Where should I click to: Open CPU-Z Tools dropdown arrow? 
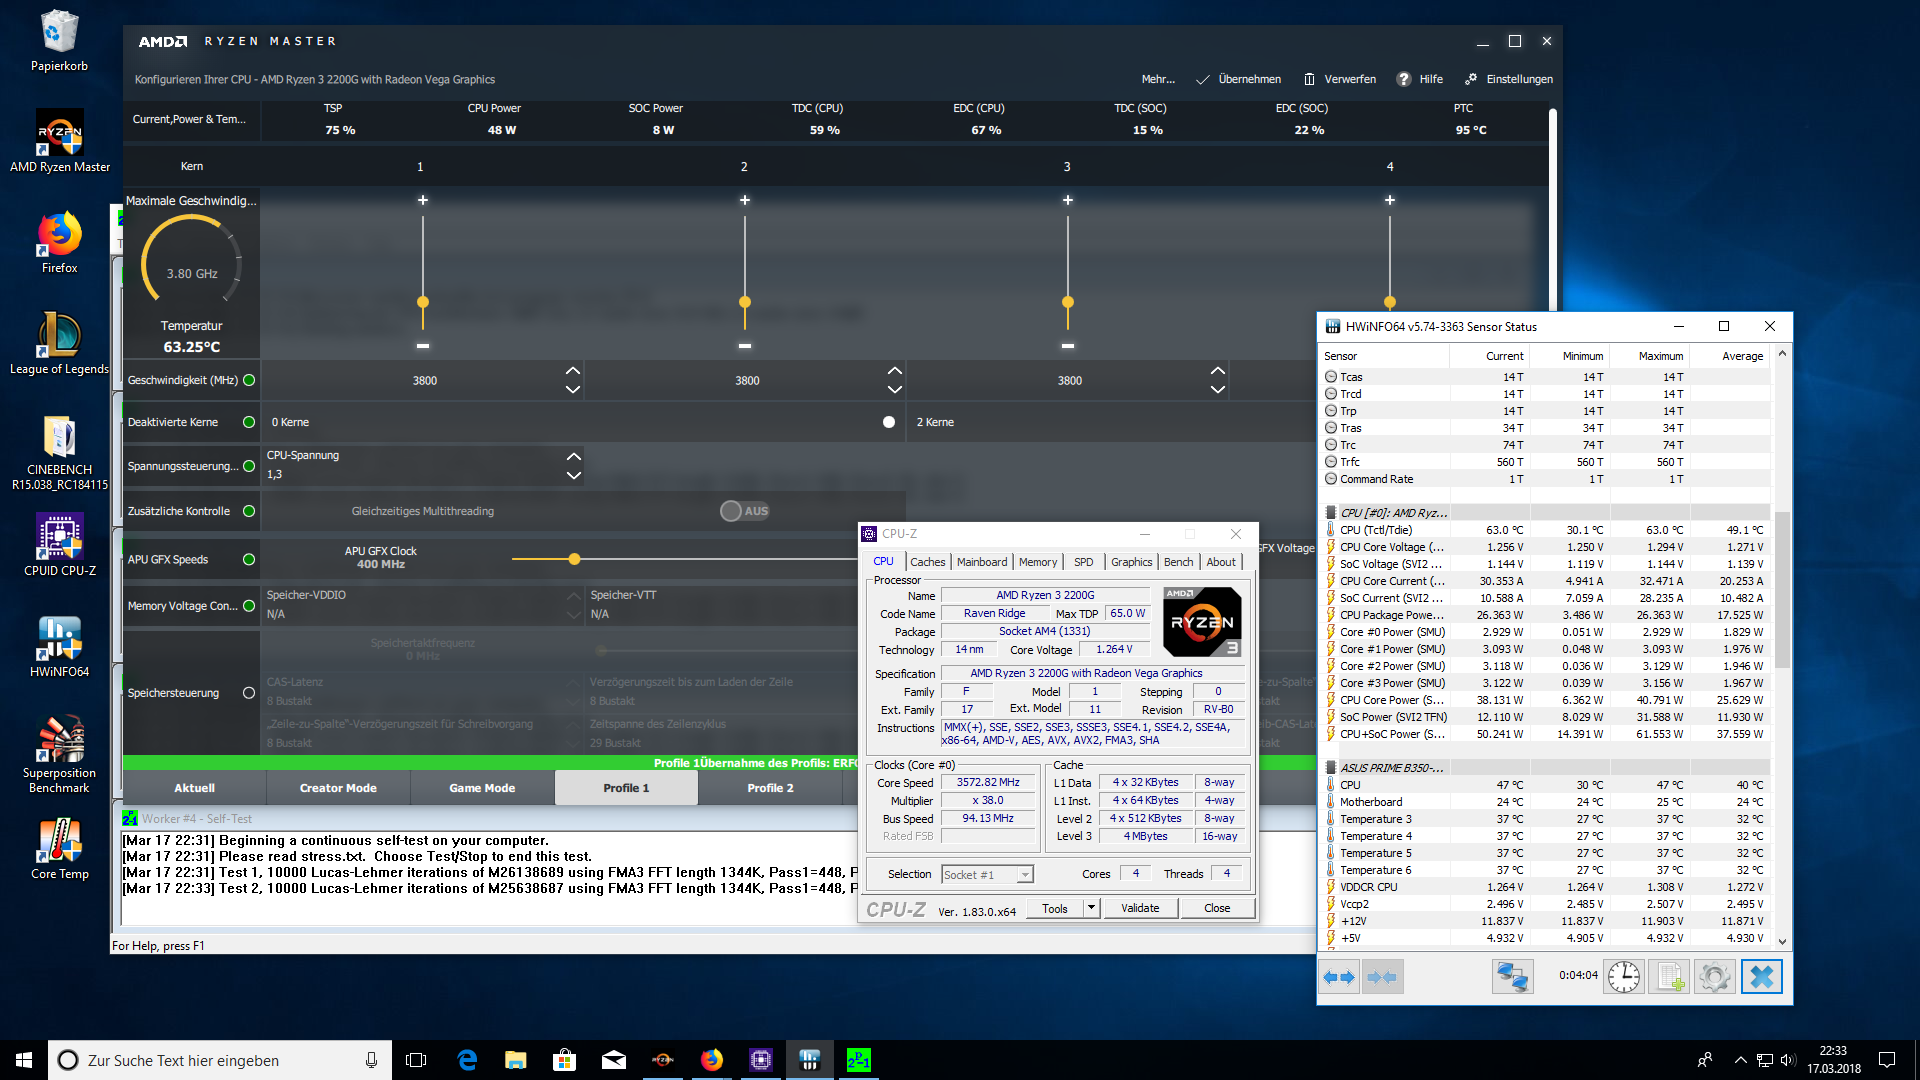(1092, 908)
